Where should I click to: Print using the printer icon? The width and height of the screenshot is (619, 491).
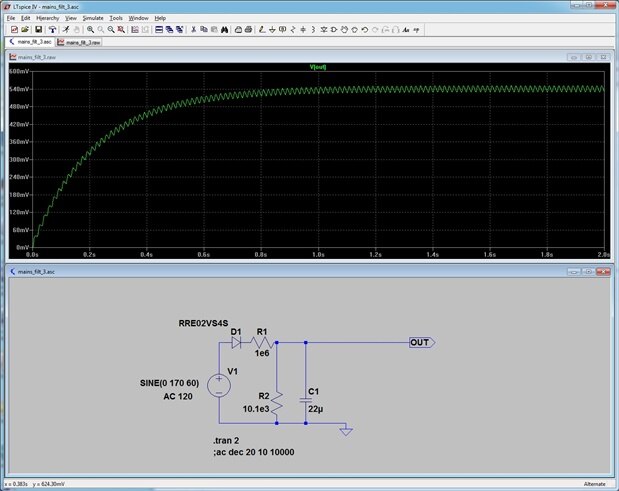249,30
